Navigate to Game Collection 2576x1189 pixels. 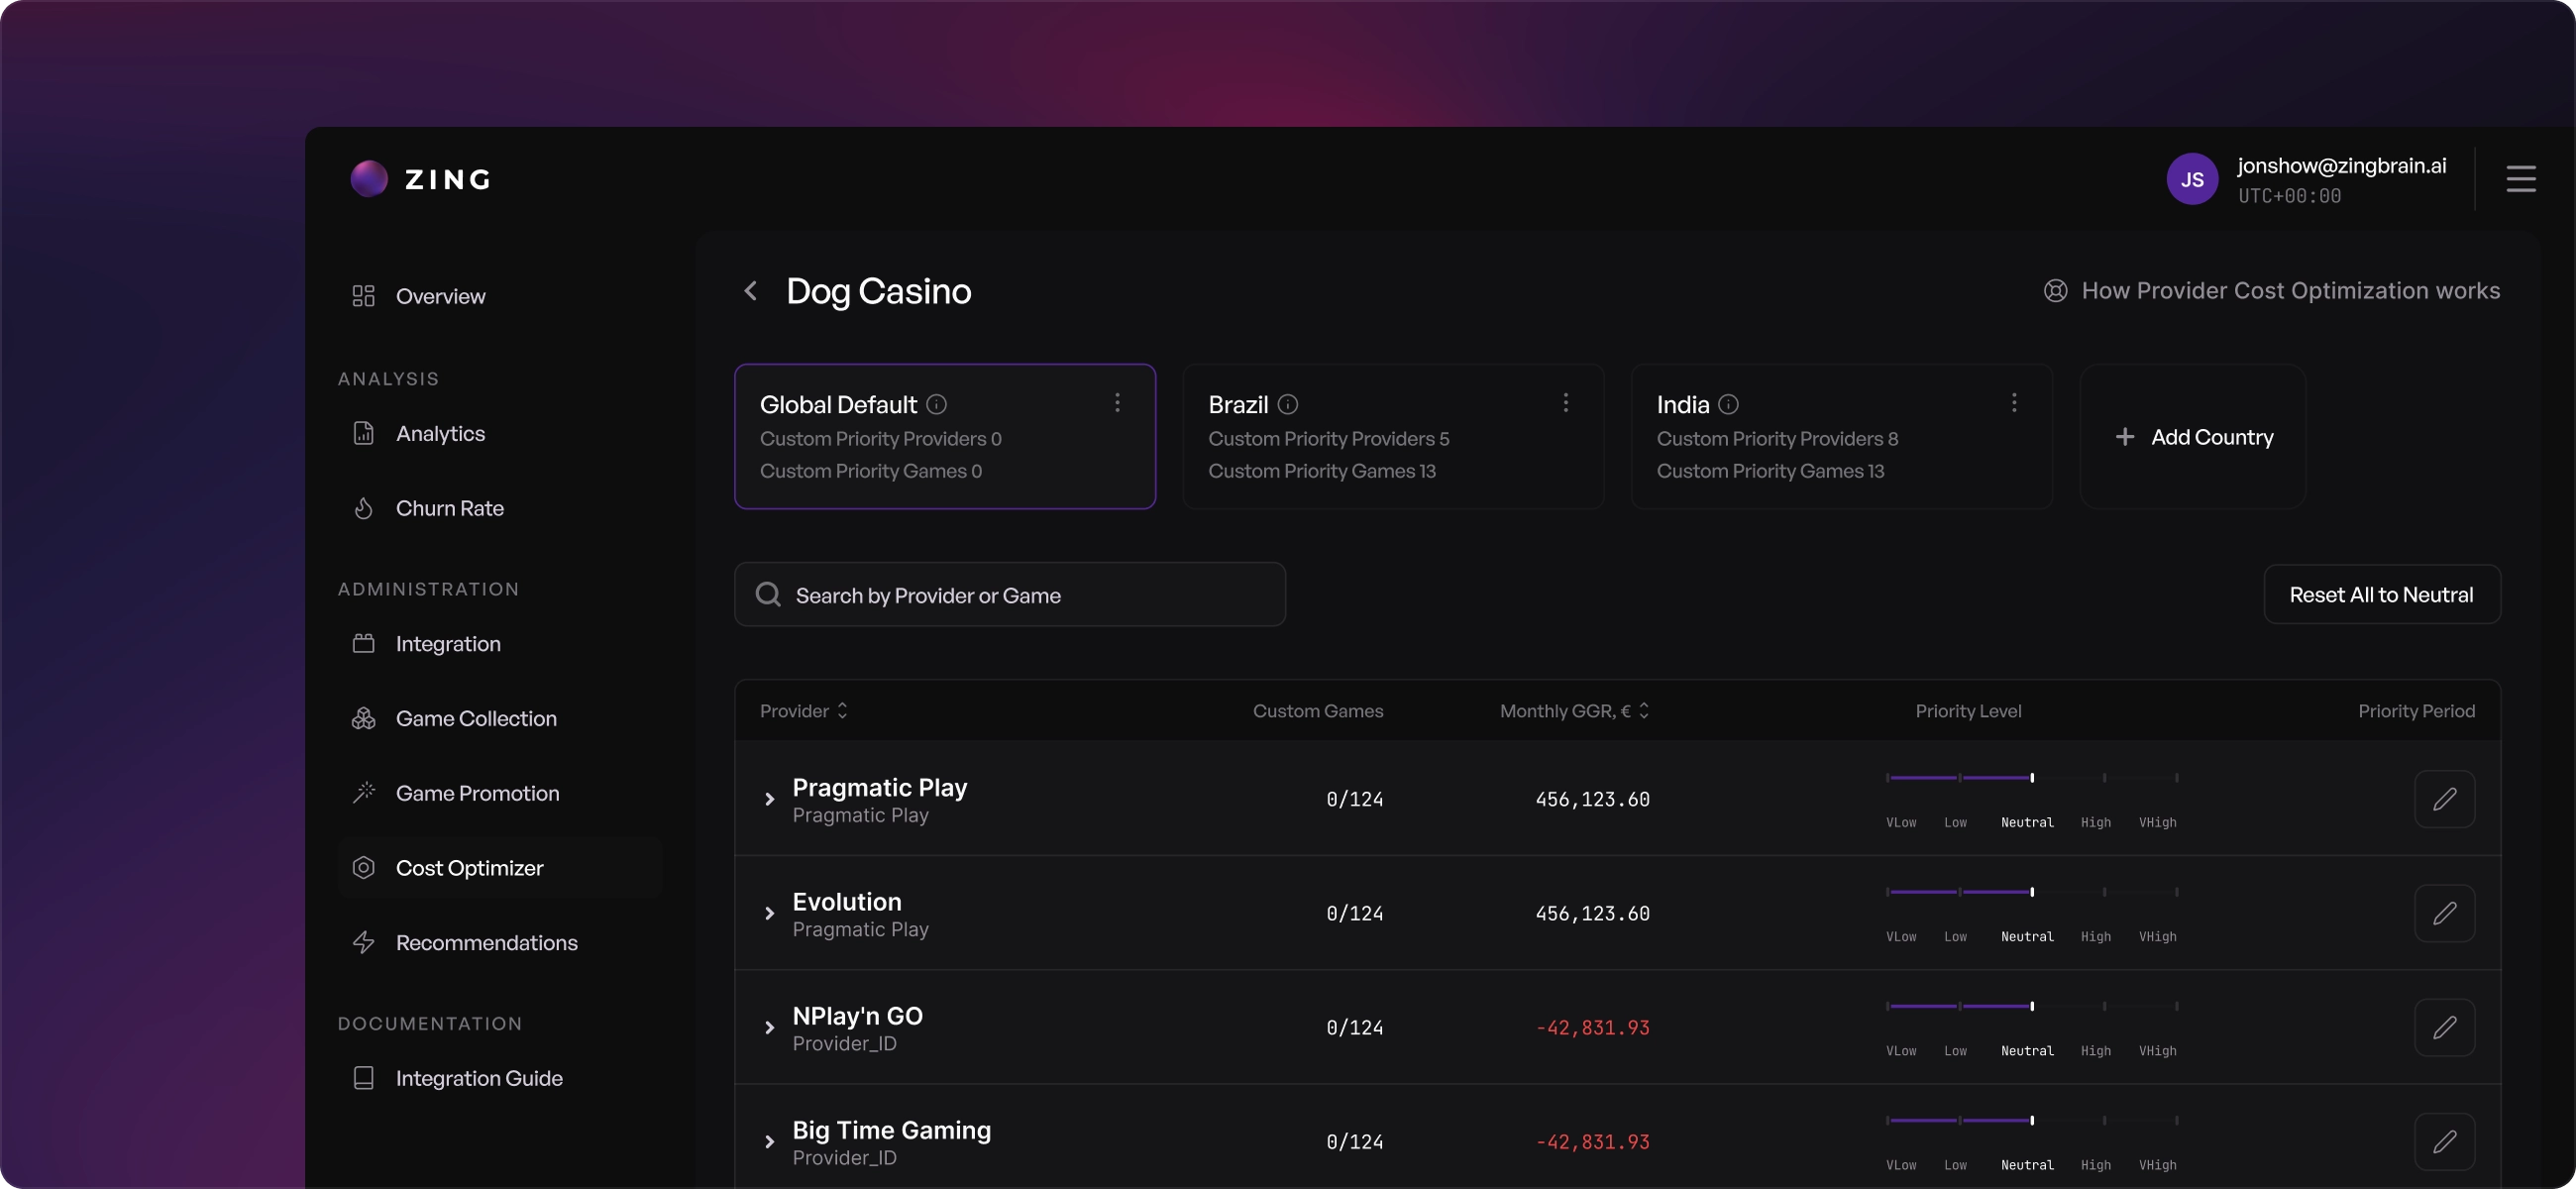click(x=476, y=718)
